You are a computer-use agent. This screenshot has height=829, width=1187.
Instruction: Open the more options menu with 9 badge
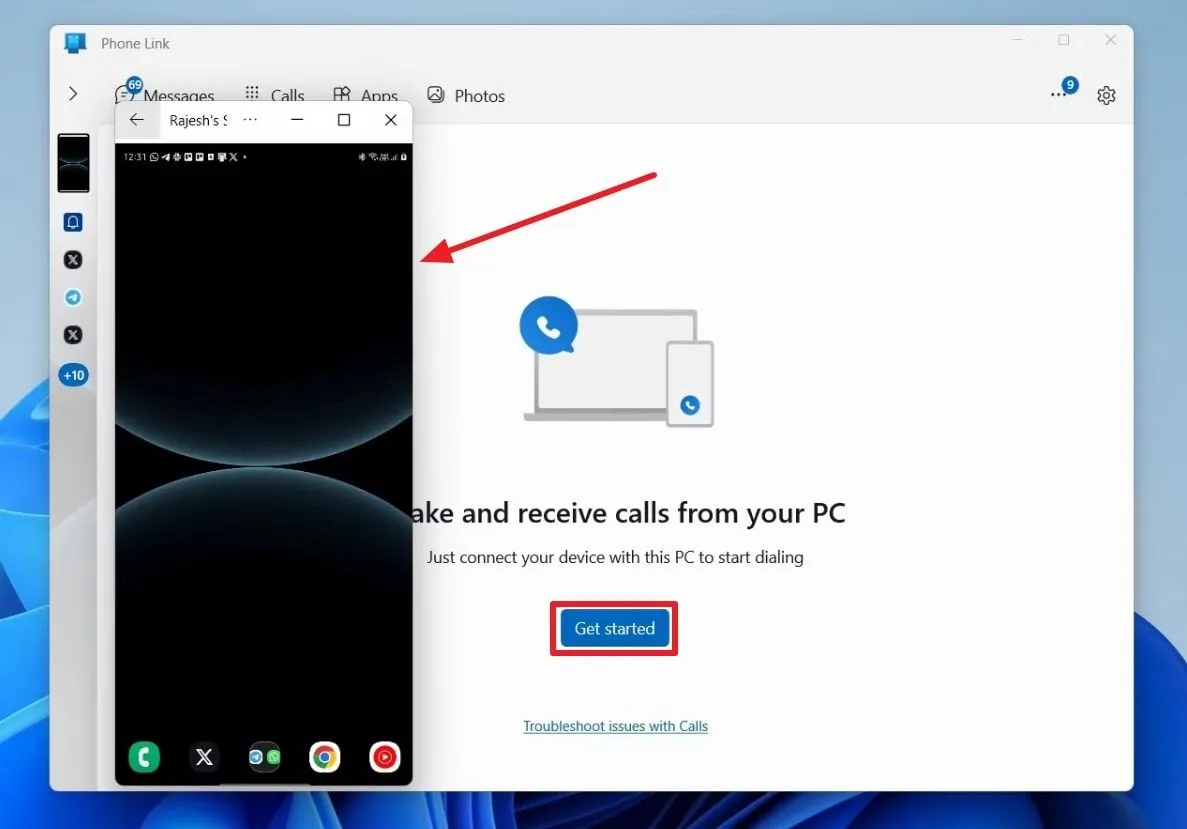1064,89
